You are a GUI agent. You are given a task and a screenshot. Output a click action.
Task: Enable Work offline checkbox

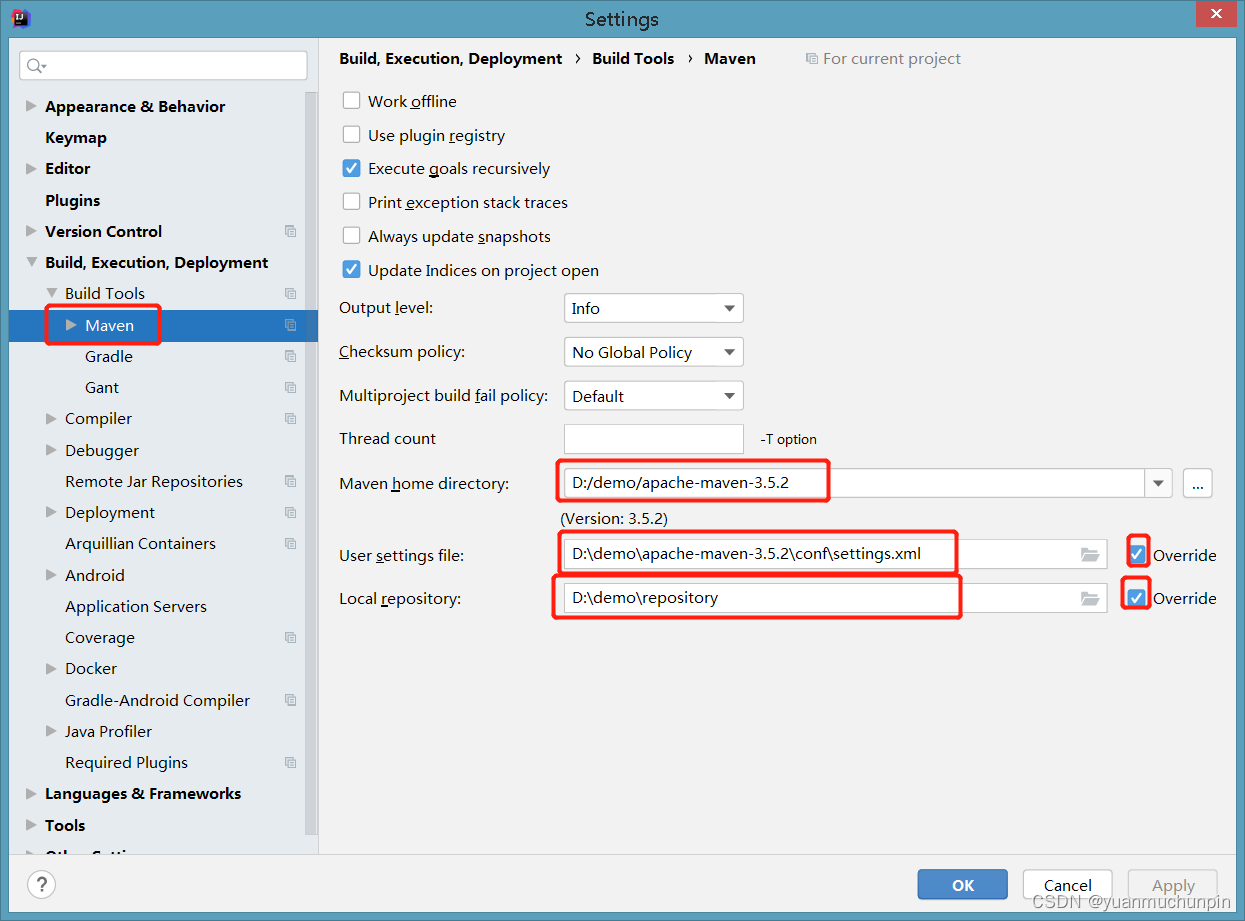tap(351, 101)
